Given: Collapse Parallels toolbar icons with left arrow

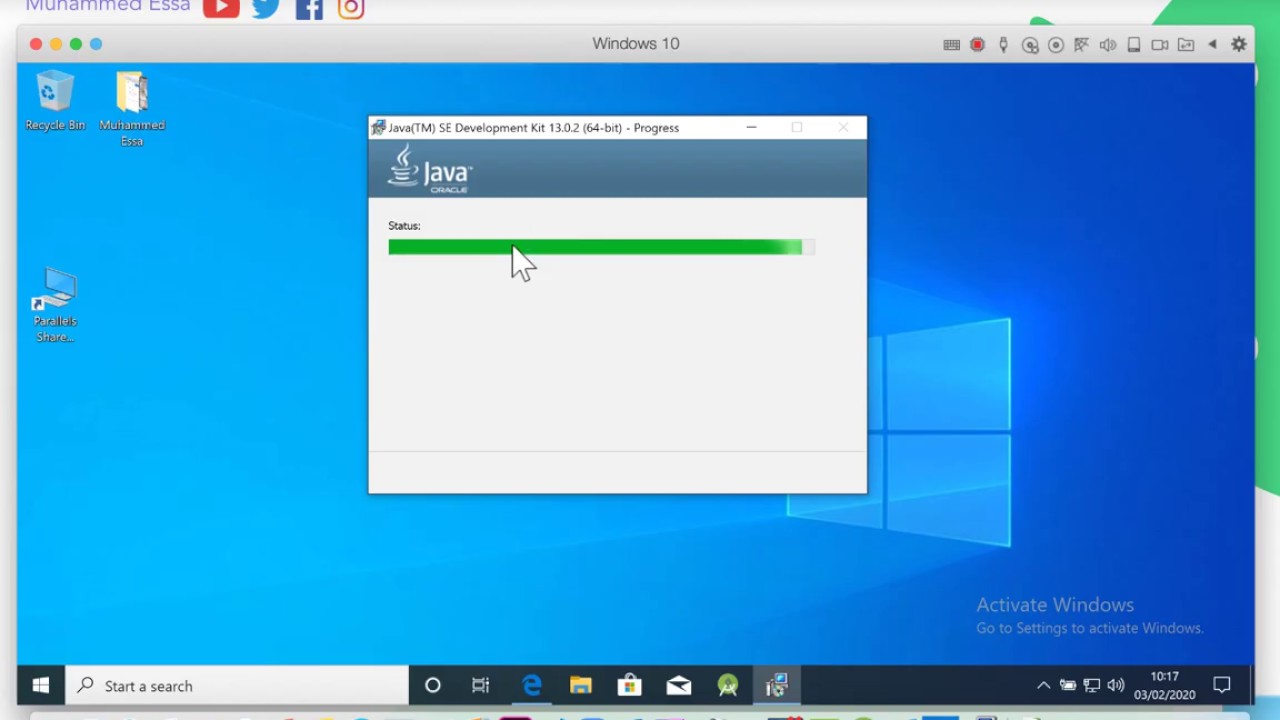Looking at the screenshot, I should point(1212,45).
